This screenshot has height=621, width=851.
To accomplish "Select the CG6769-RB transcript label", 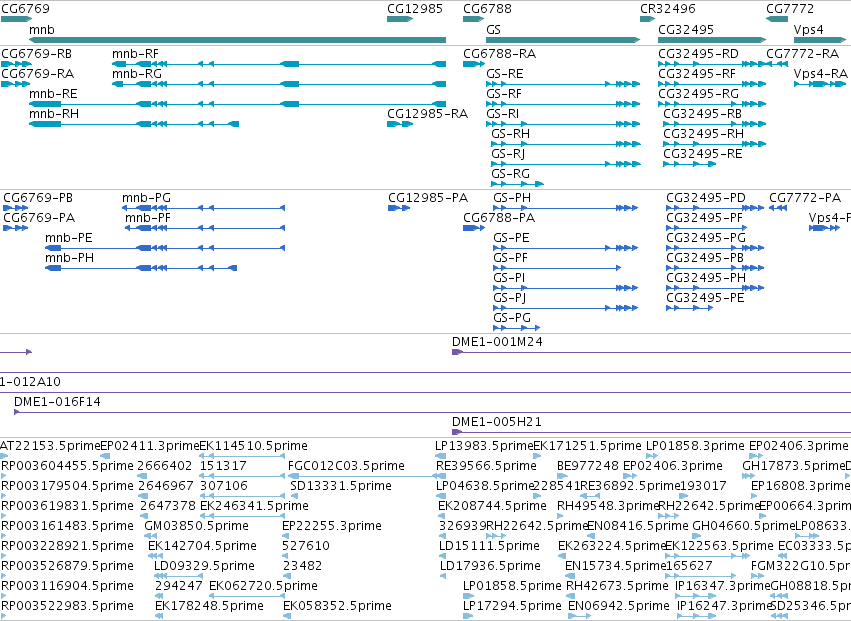I will 36,53.
